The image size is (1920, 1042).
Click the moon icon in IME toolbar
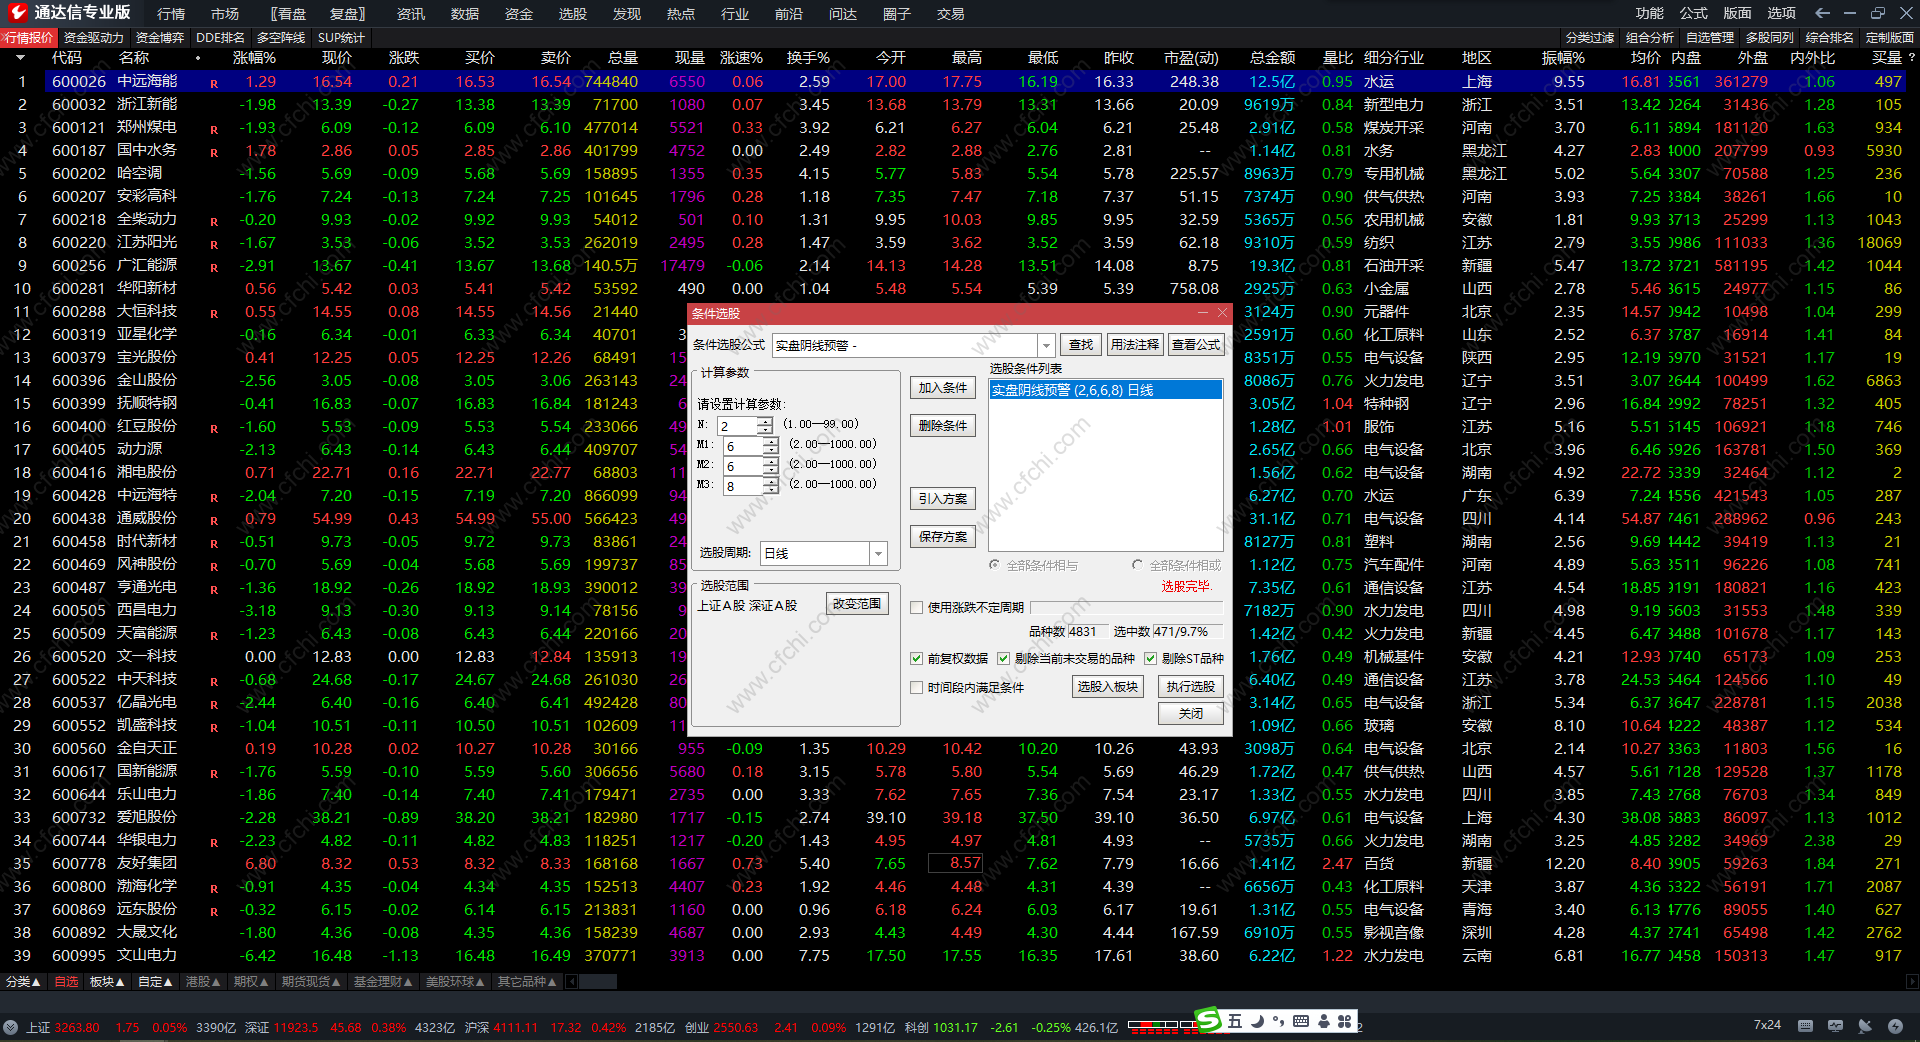click(x=1257, y=1021)
